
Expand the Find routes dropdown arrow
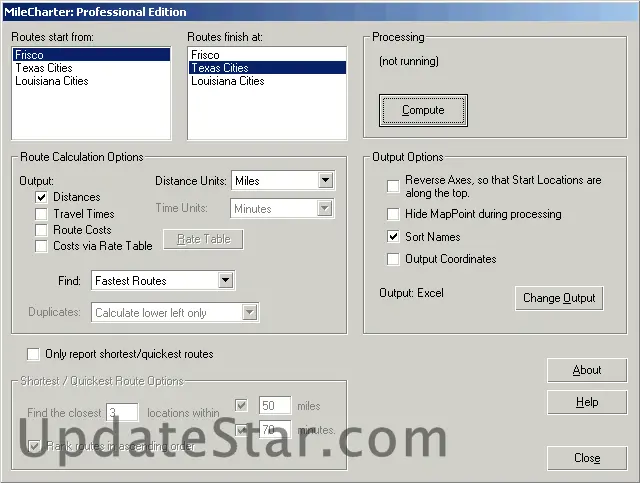click(x=225, y=280)
